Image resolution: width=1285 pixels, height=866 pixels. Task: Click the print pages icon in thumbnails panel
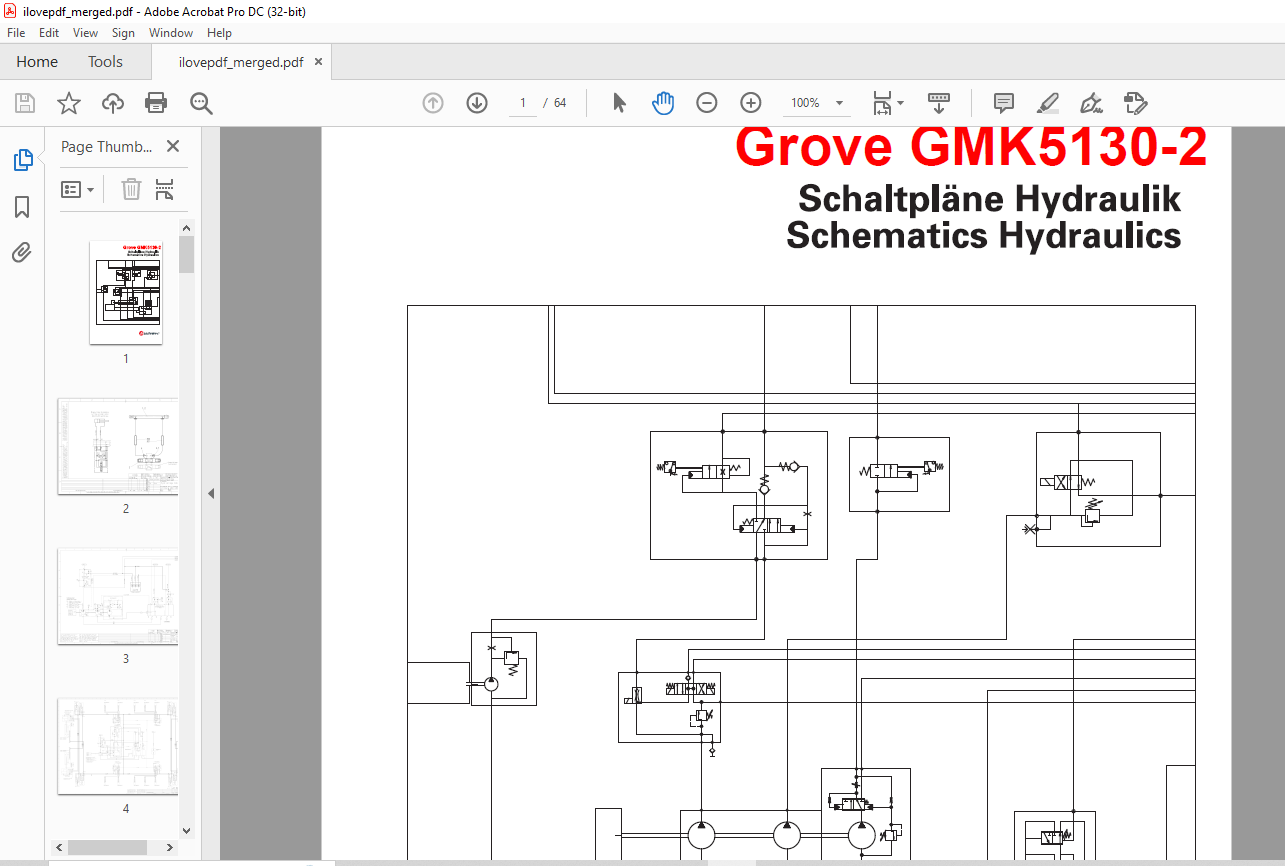165,189
